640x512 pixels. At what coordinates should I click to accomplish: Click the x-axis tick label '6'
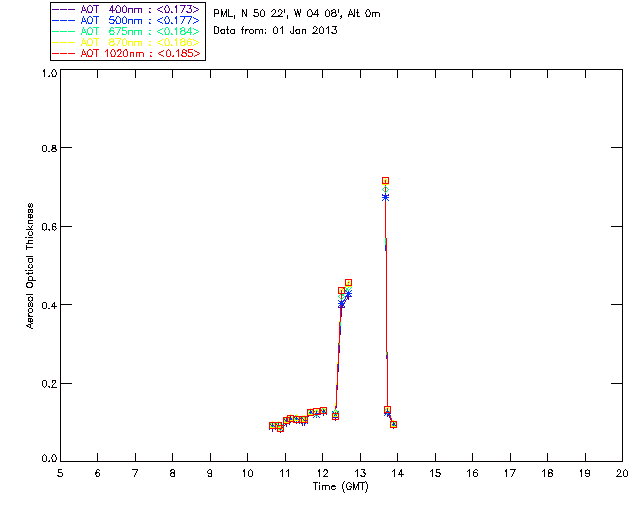98,473
